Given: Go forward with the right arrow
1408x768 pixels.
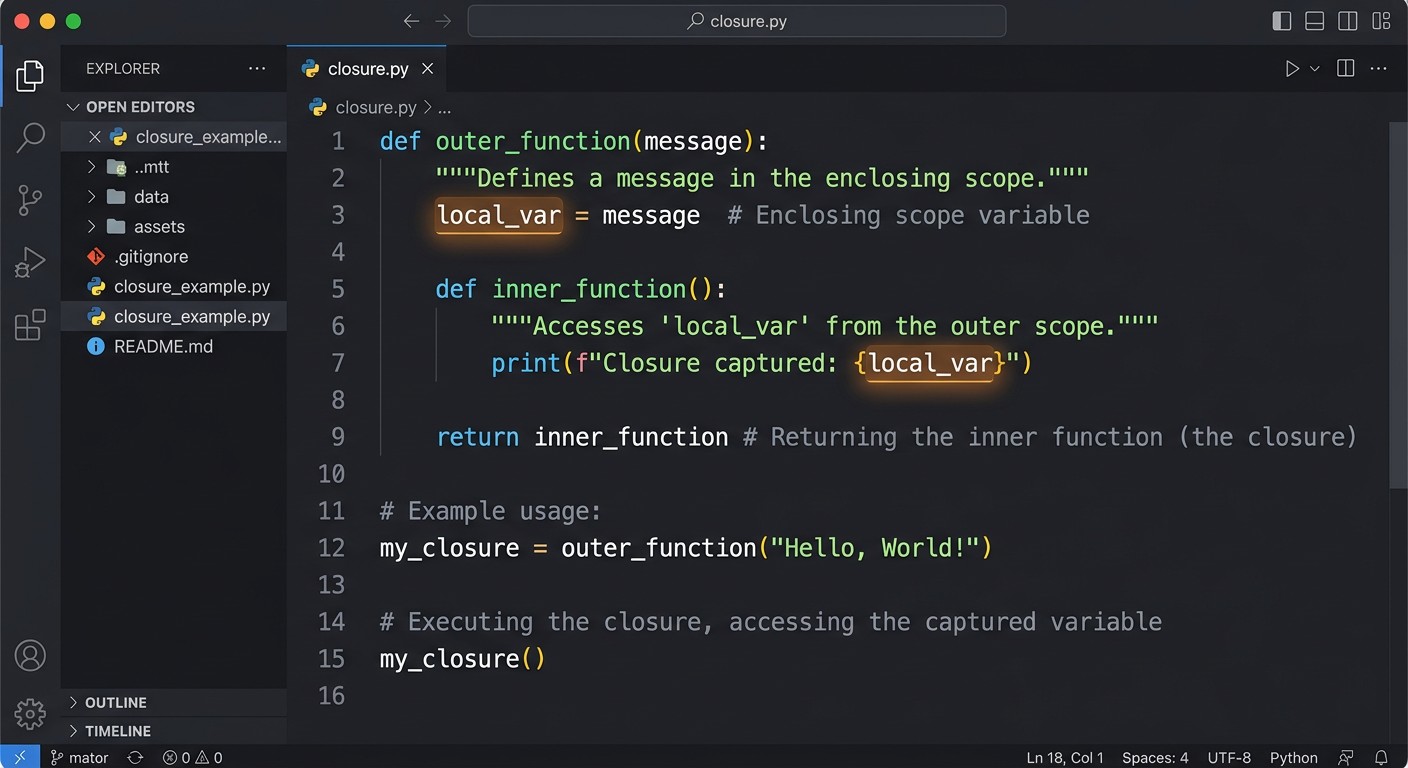Looking at the screenshot, I should tap(443, 21).
